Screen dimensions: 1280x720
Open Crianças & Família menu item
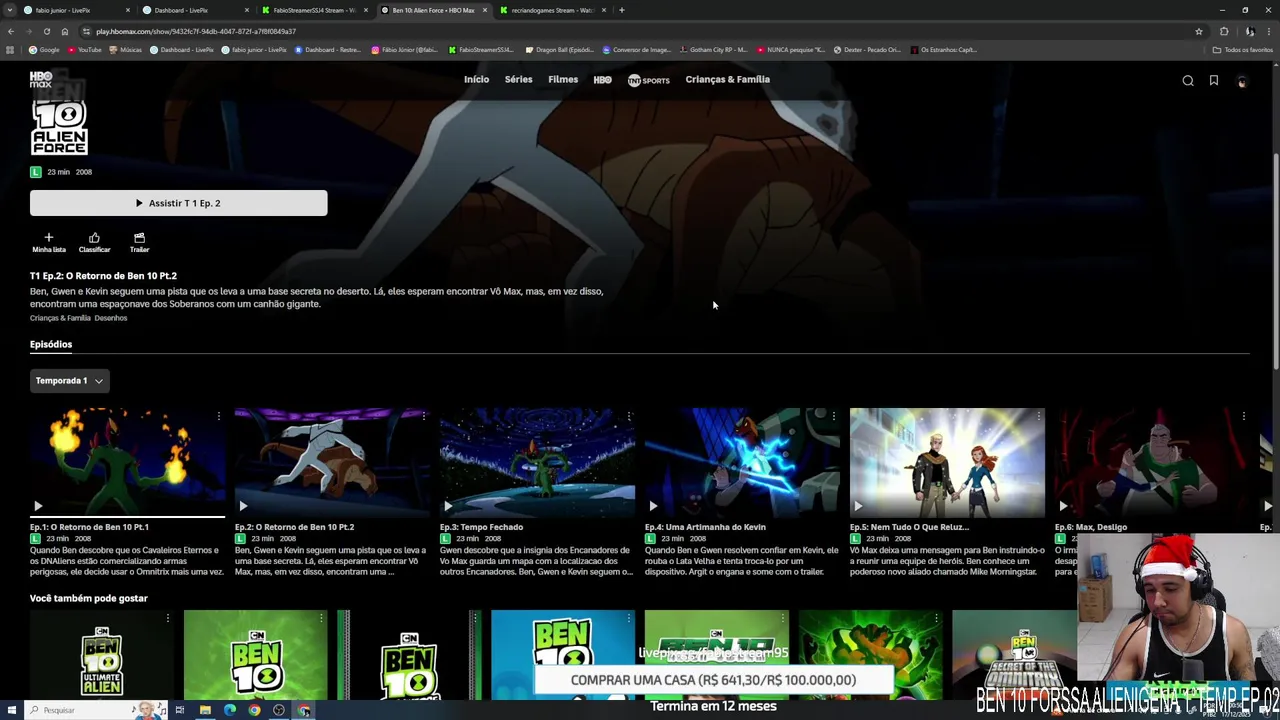pyautogui.click(x=727, y=79)
